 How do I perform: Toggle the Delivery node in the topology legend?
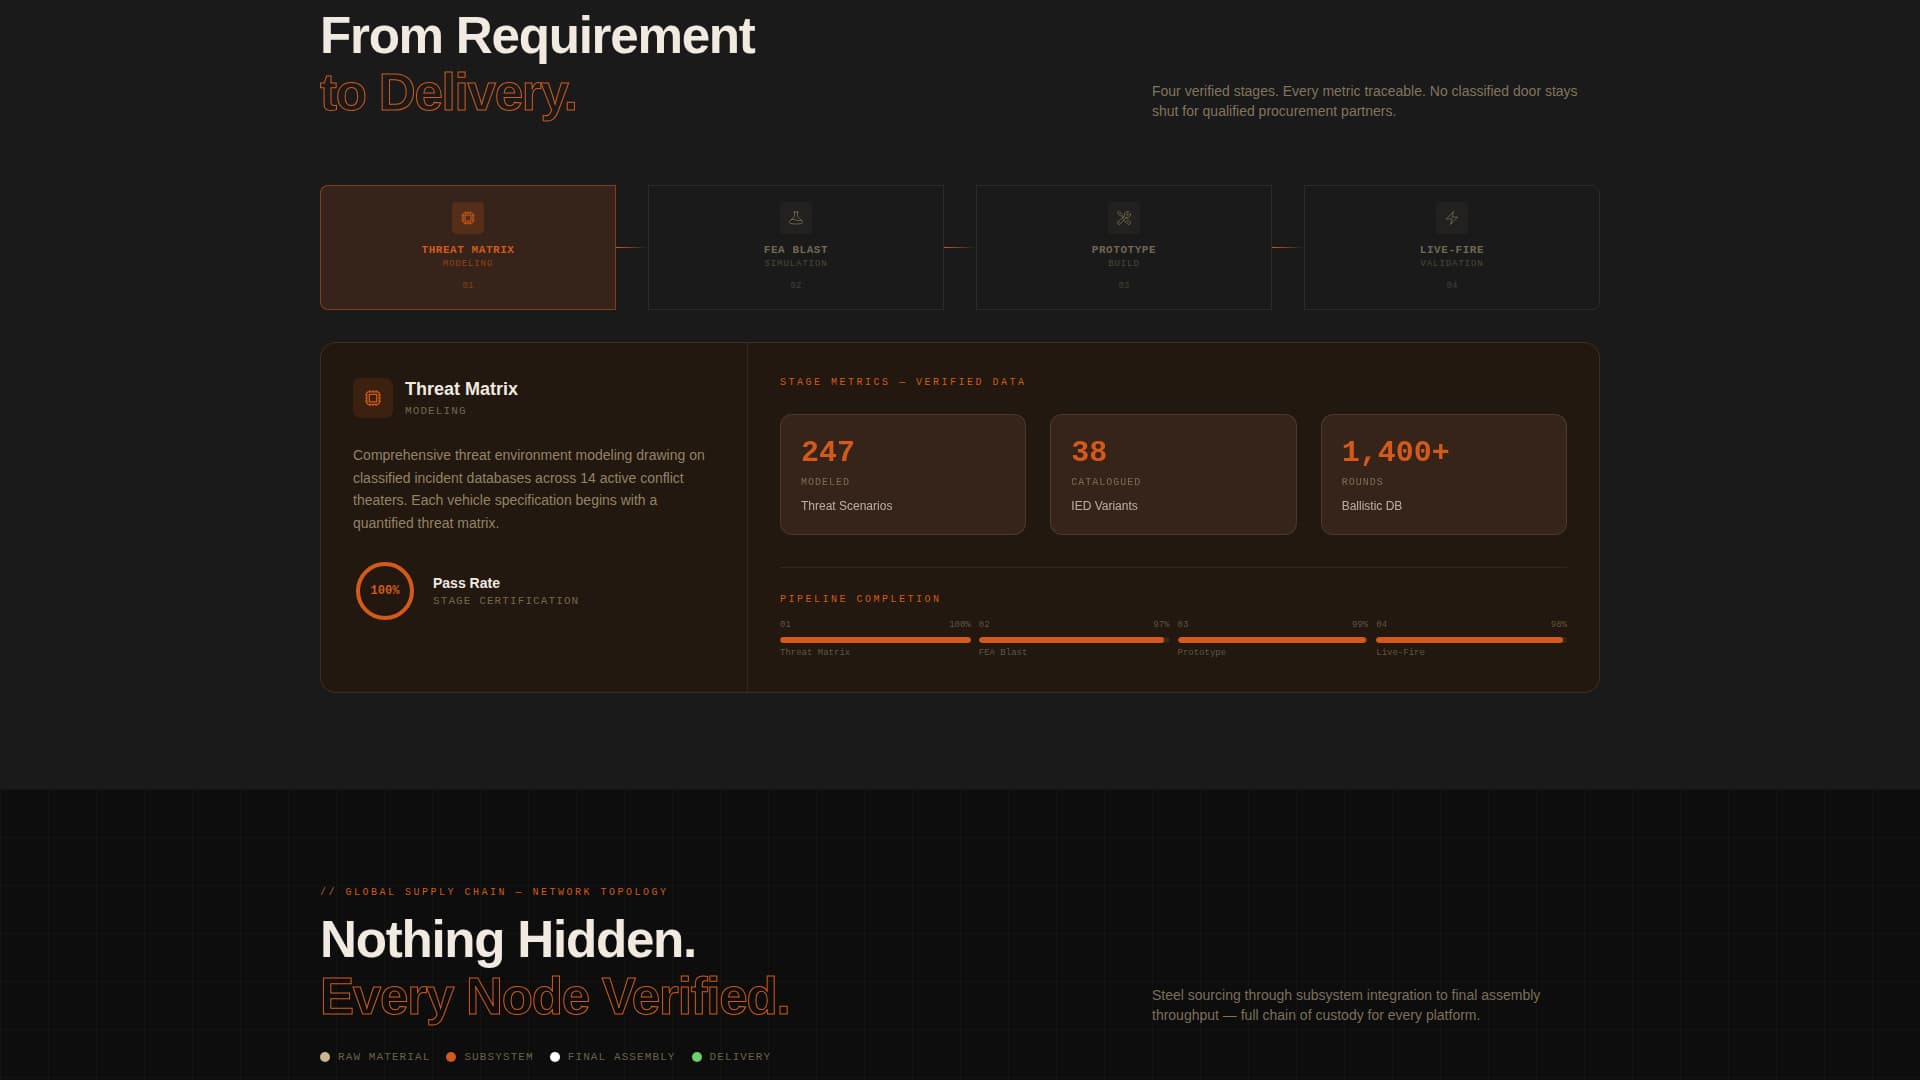[697, 1056]
